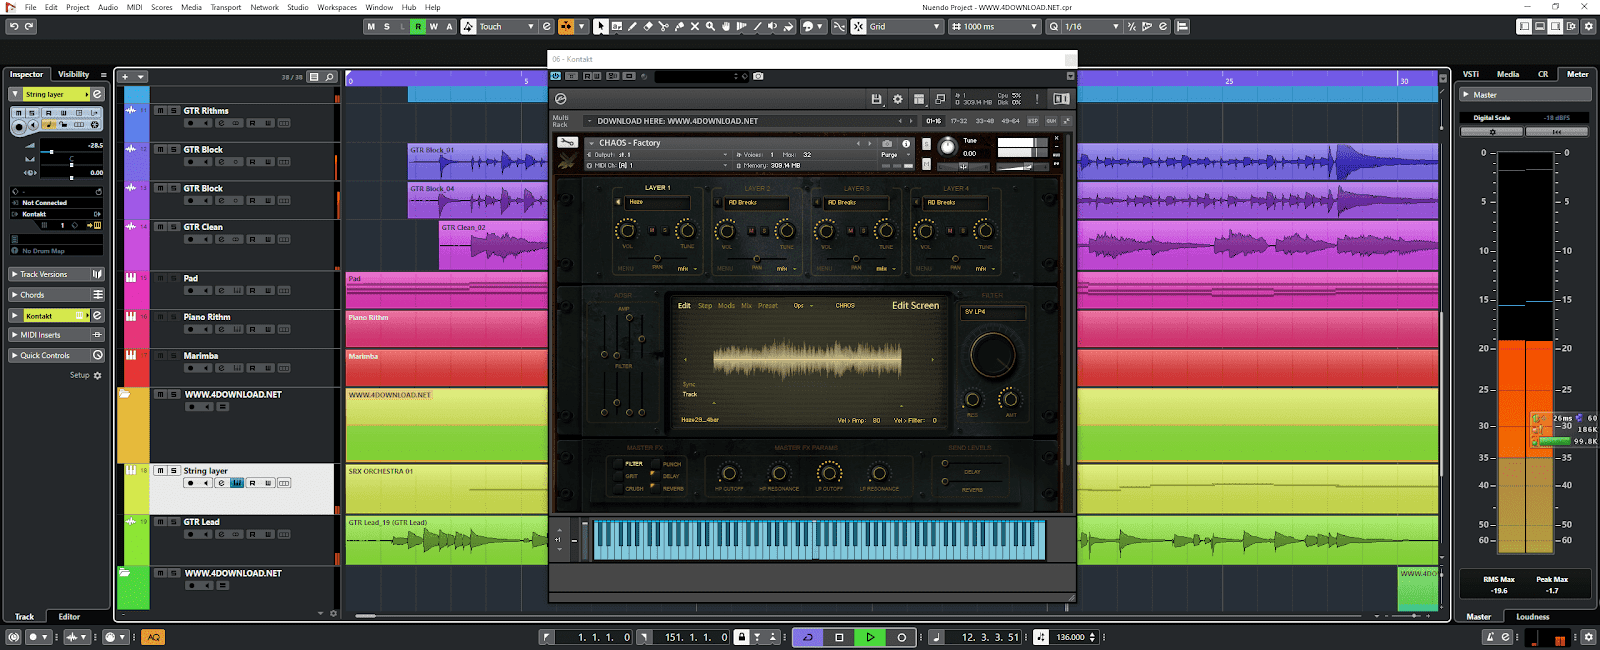
Task: Switch to the Media tab
Action: [1508, 74]
